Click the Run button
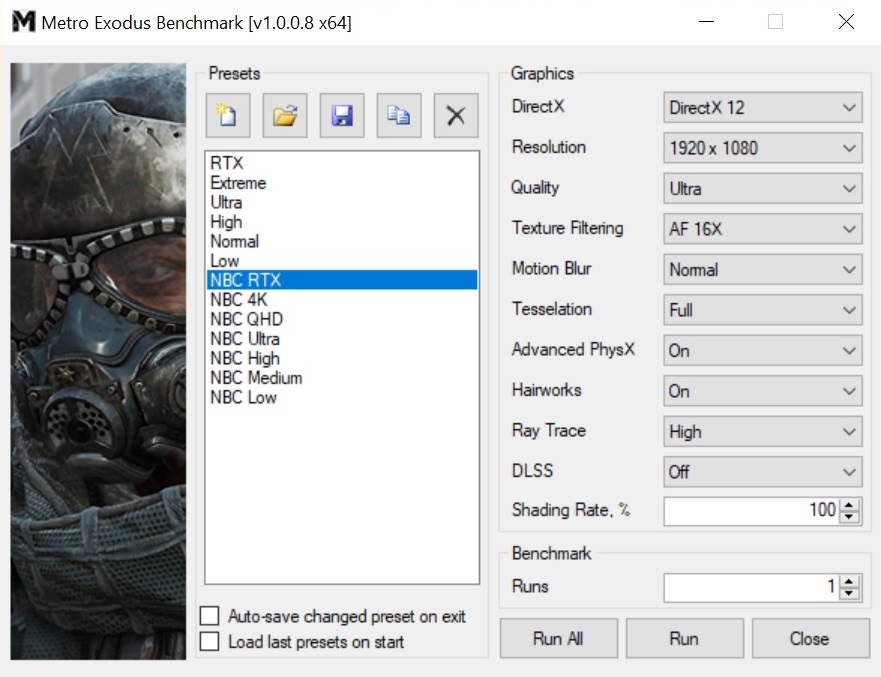 pos(684,638)
